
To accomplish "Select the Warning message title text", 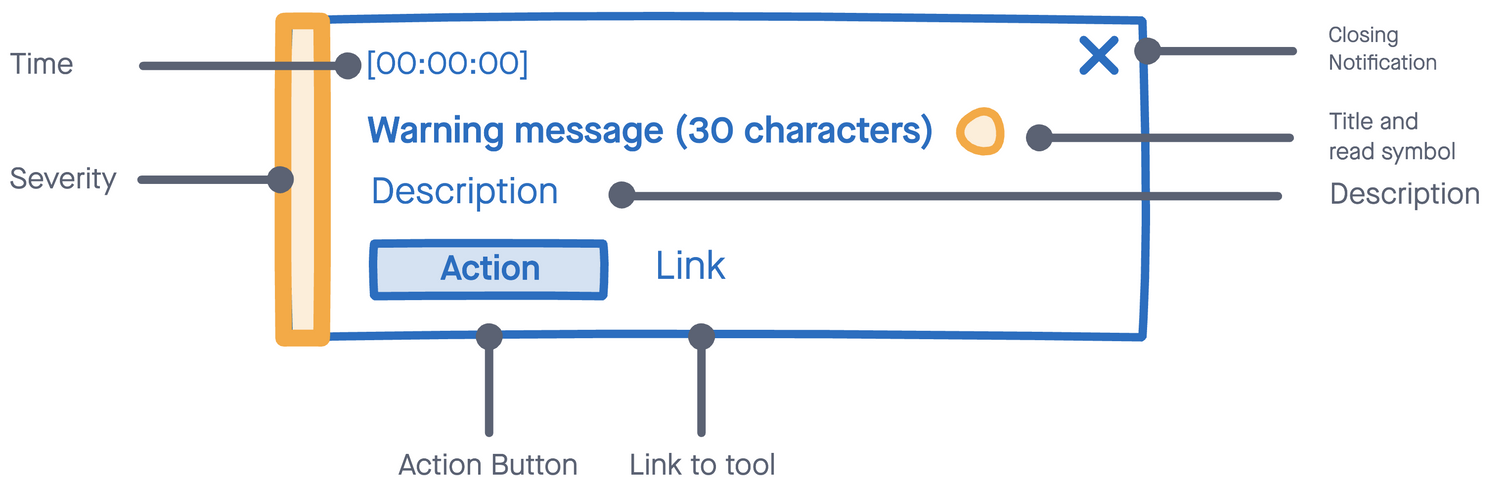I will [650, 131].
